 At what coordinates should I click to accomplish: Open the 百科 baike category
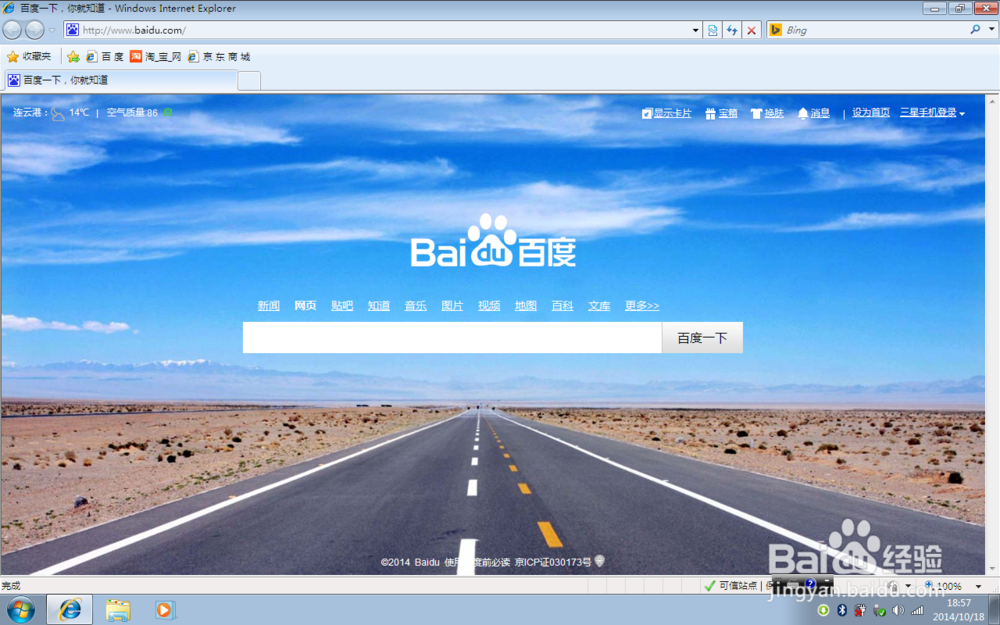562,305
